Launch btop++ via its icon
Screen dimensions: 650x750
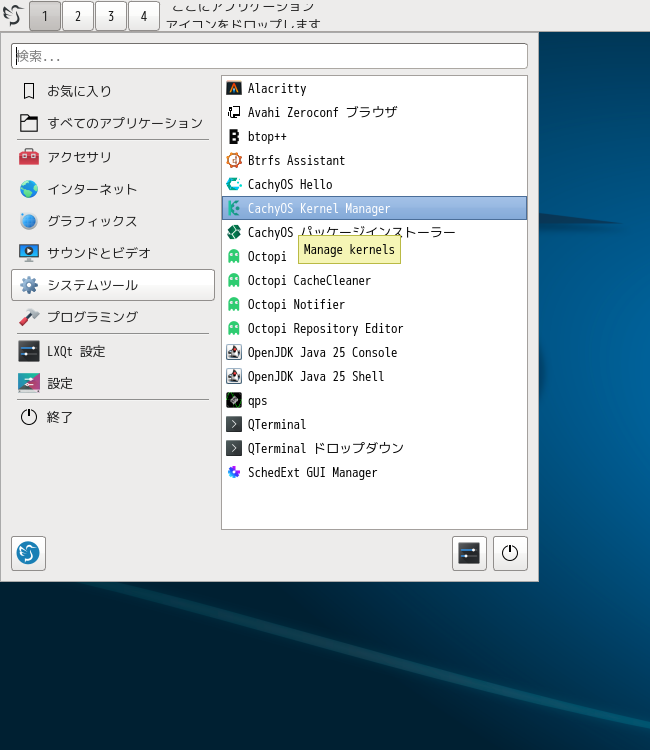pos(234,136)
